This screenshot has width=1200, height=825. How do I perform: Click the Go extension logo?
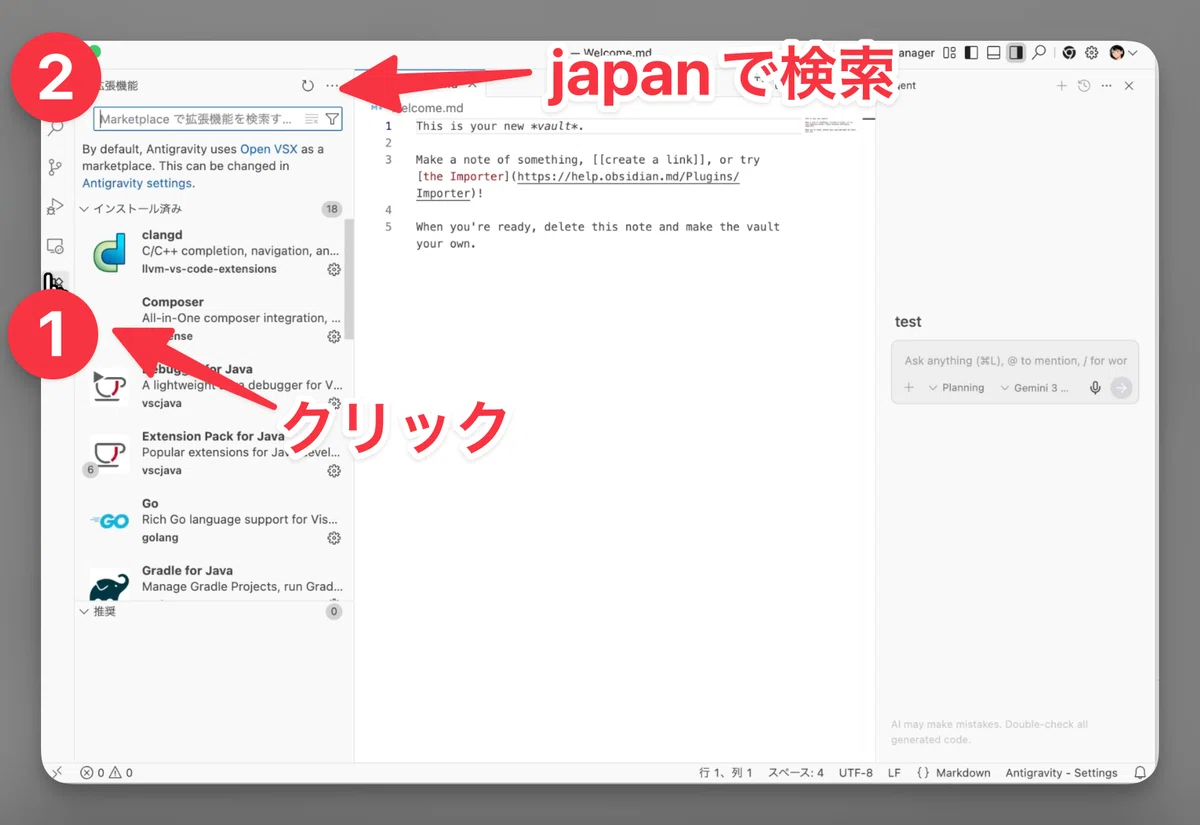pyautogui.click(x=109, y=521)
